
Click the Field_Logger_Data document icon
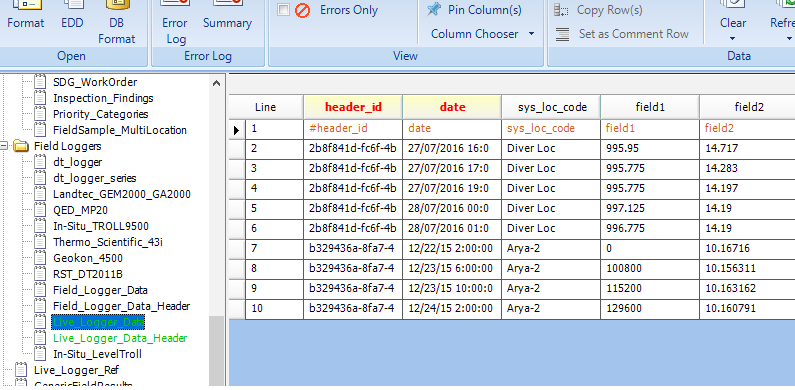point(41,290)
